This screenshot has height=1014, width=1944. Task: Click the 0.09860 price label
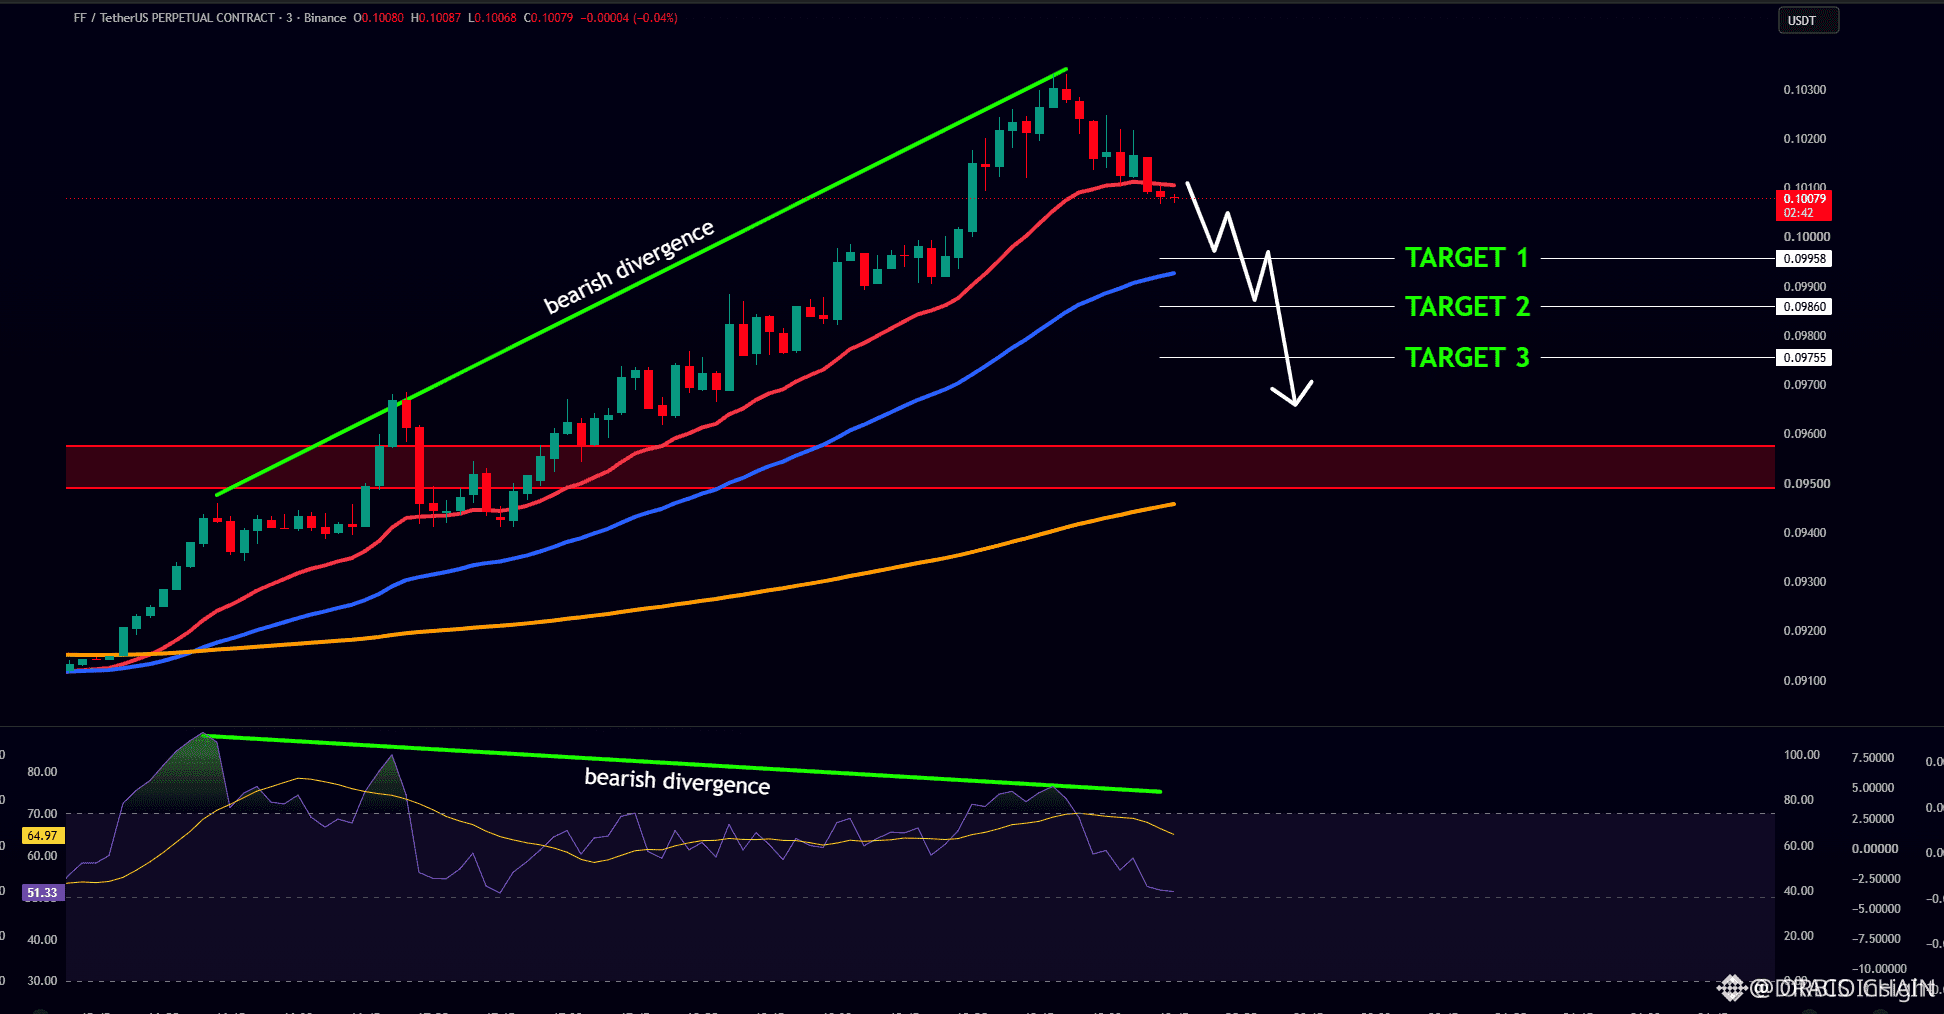click(1804, 307)
